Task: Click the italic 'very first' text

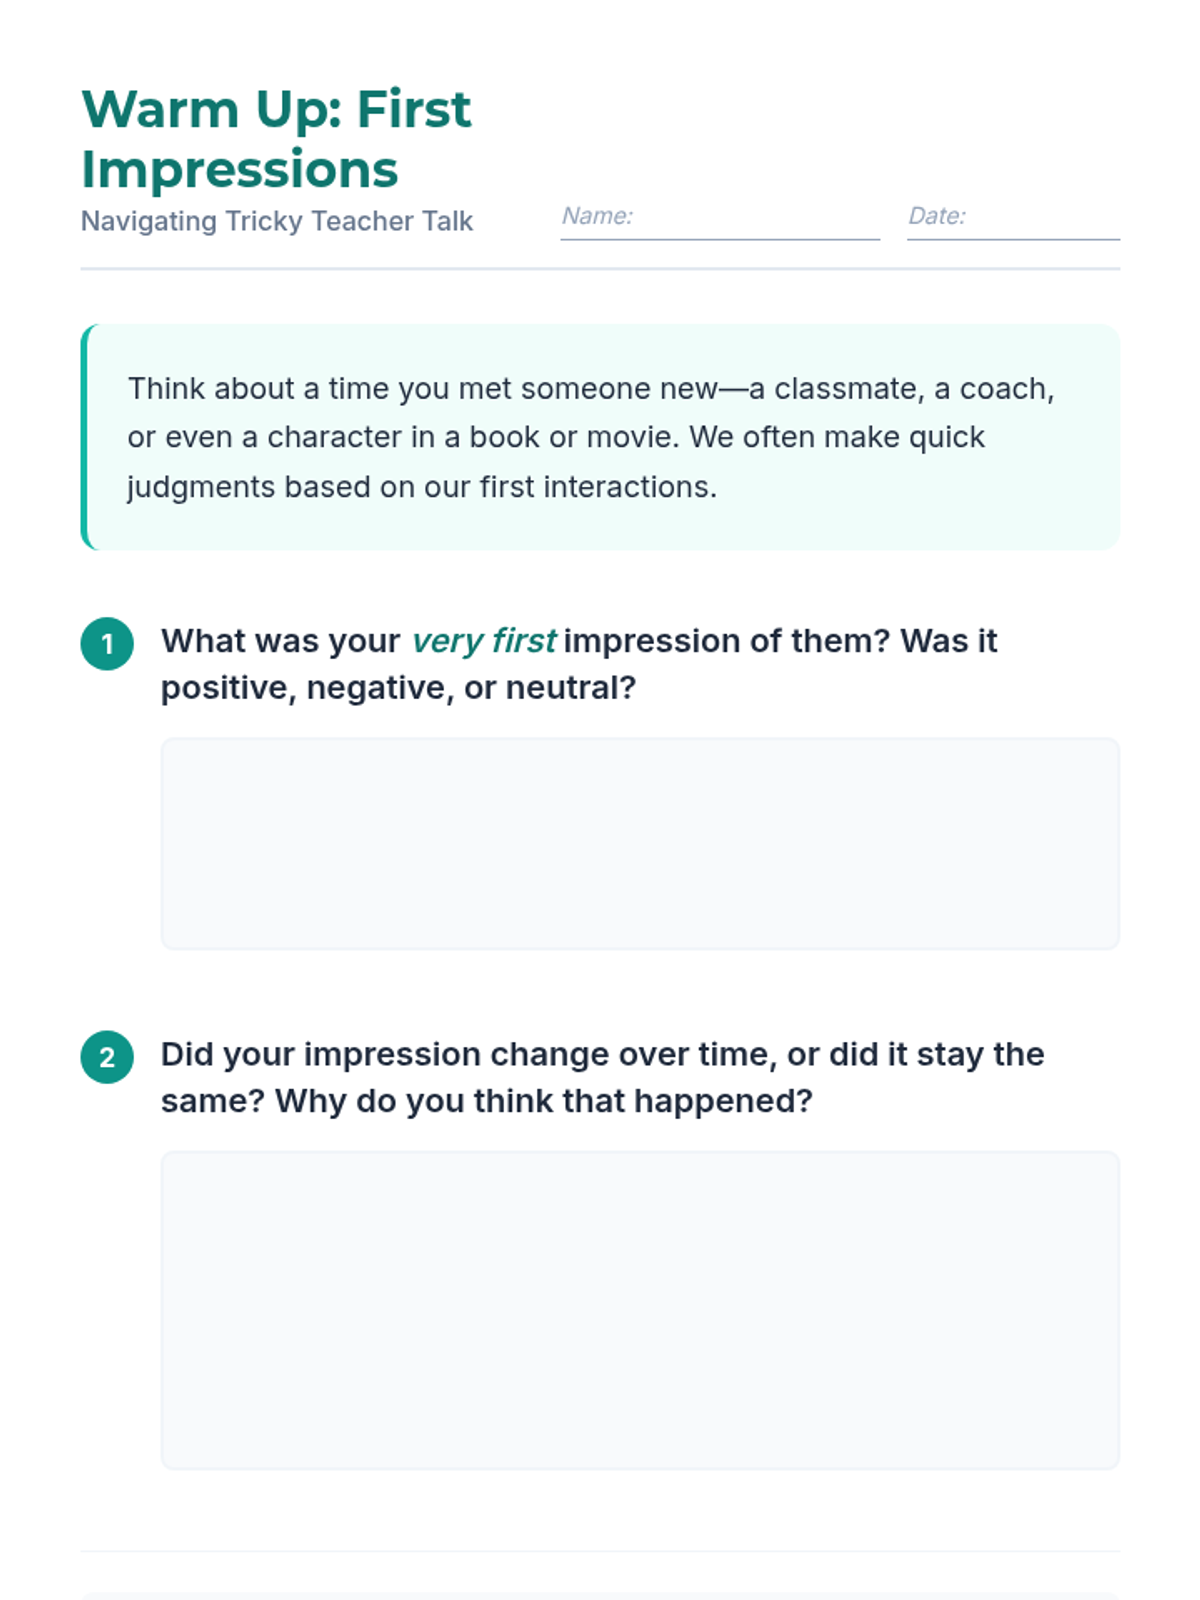Action: click(483, 640)
